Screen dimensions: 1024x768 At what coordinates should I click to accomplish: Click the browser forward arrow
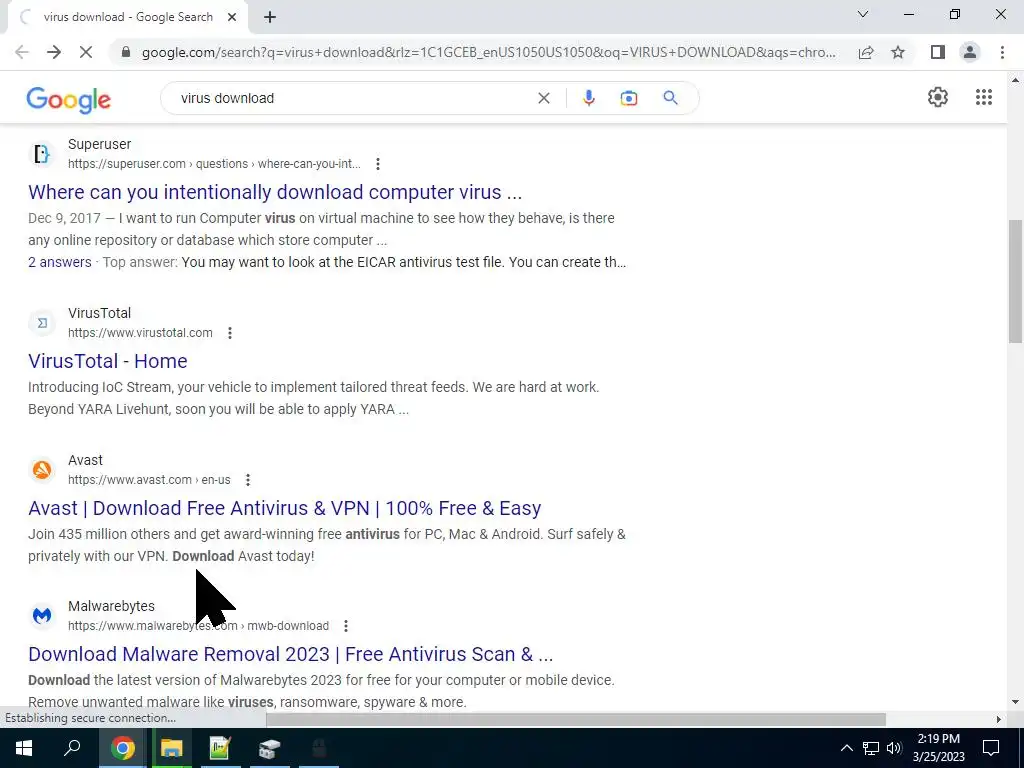(x=54, y=52)
